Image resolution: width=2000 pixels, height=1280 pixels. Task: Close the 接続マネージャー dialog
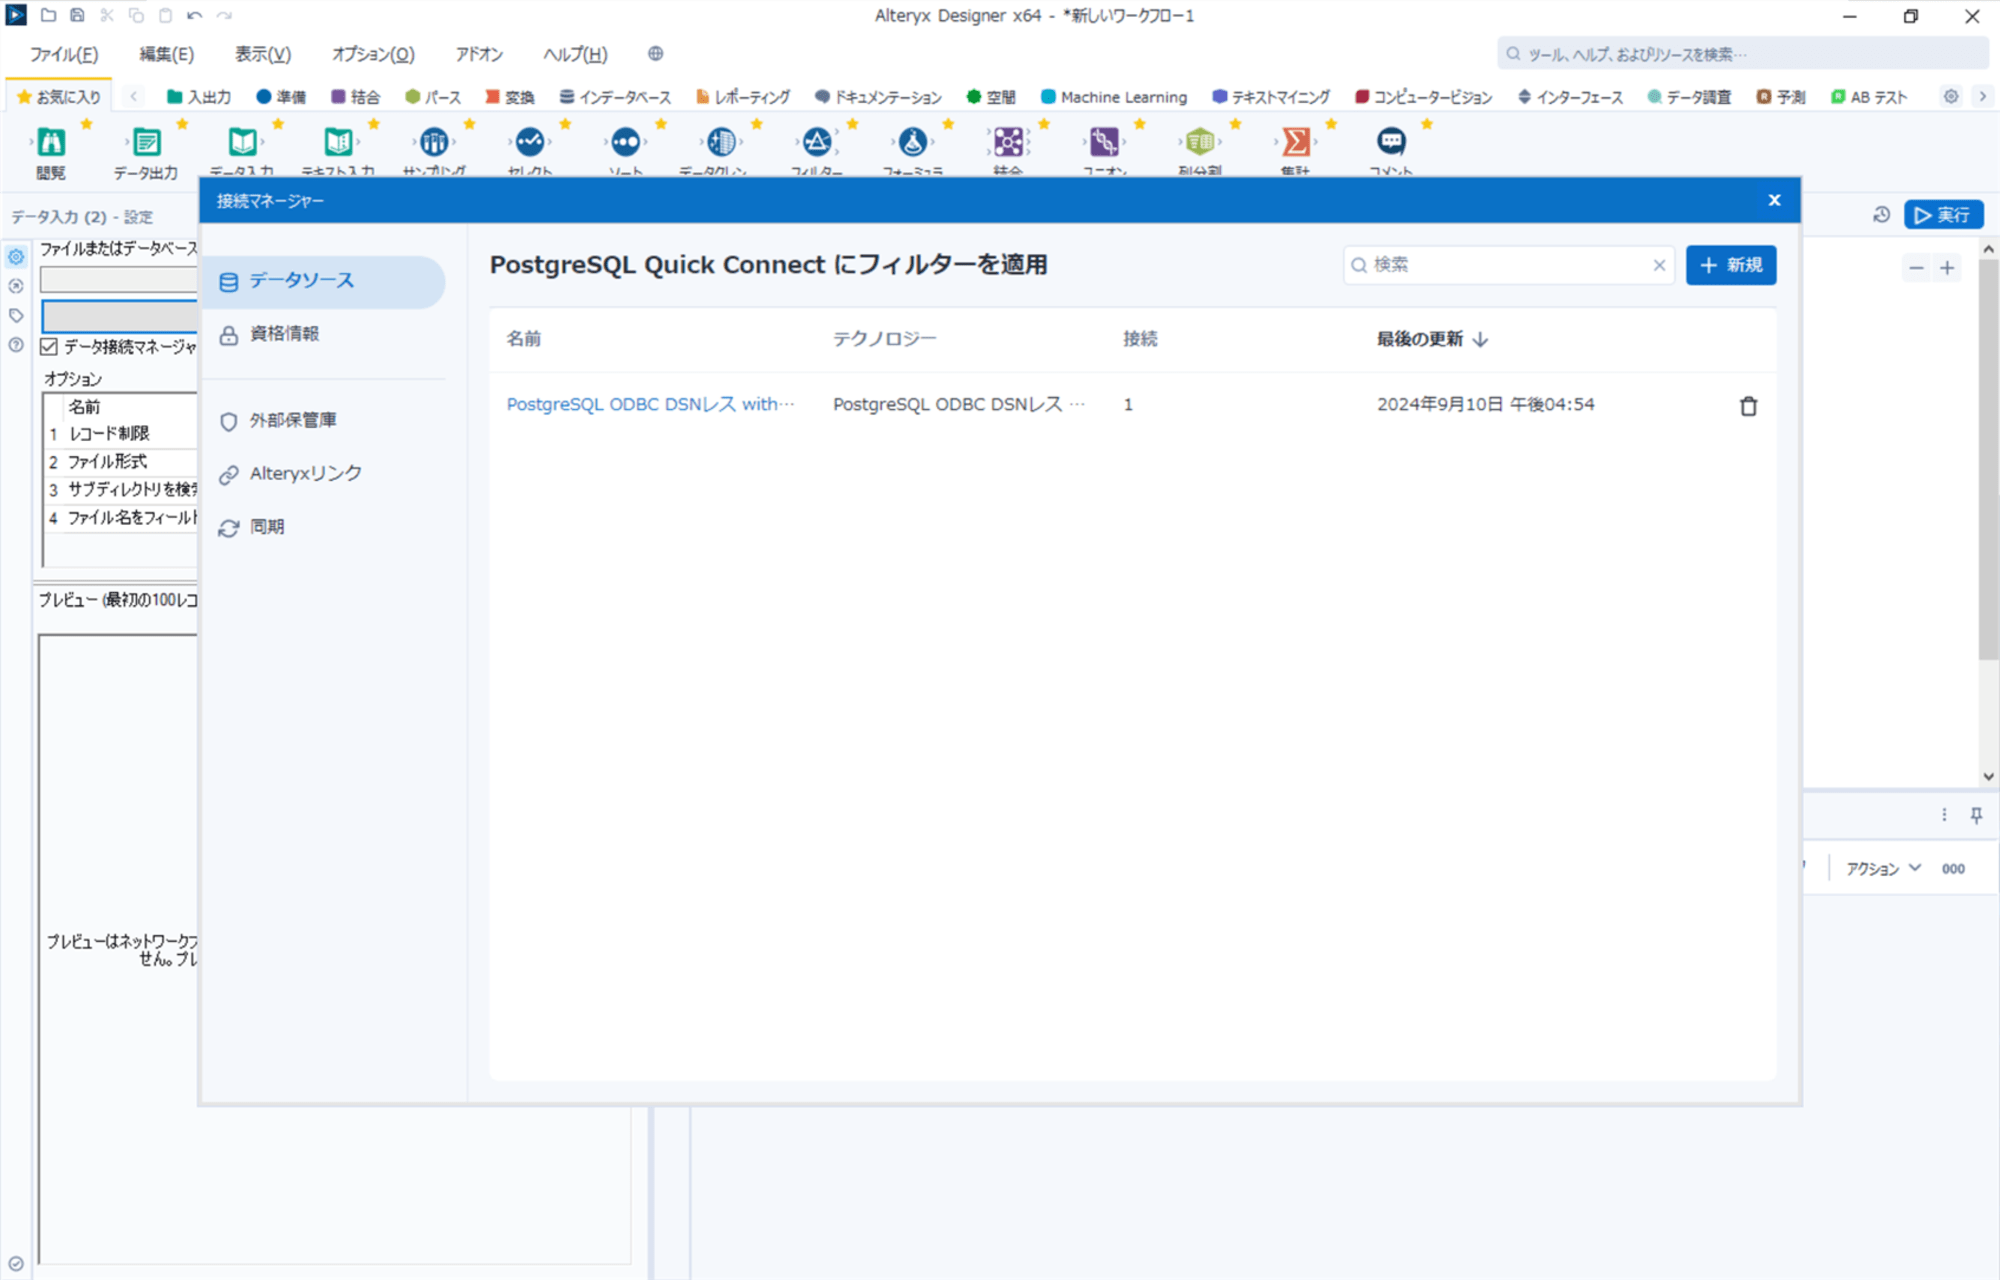tap(1774, 200)
